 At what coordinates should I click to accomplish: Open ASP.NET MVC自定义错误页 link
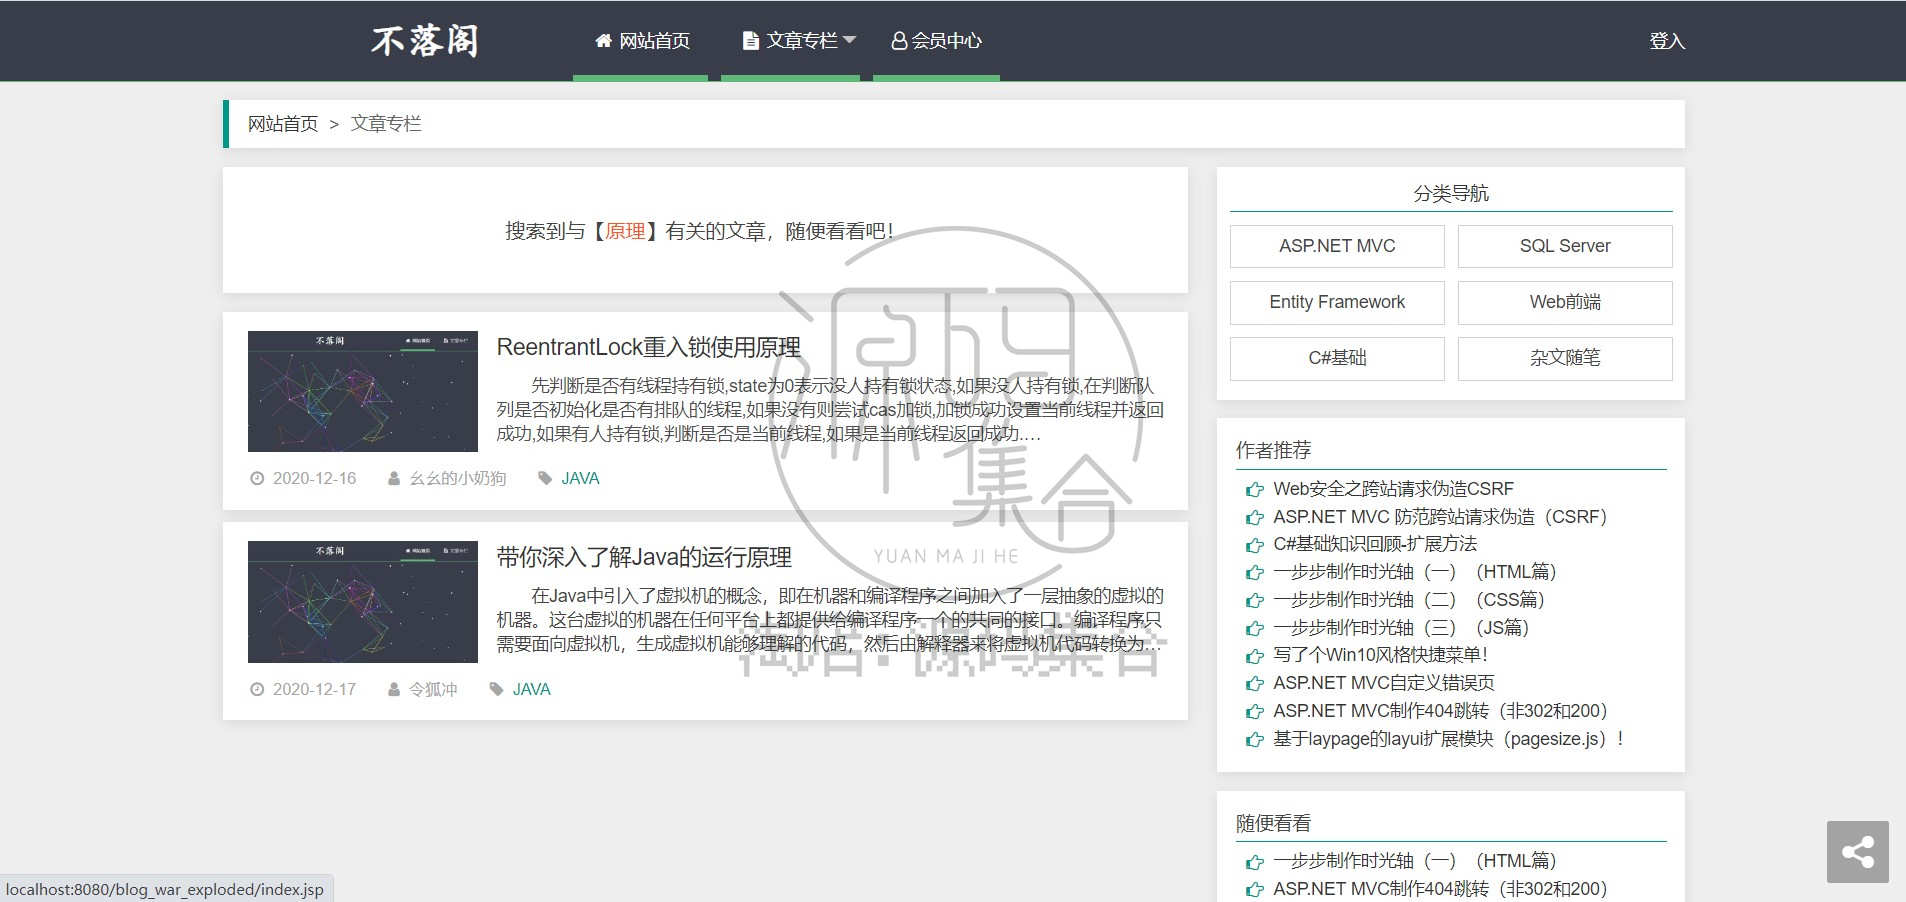point(1384,683)
